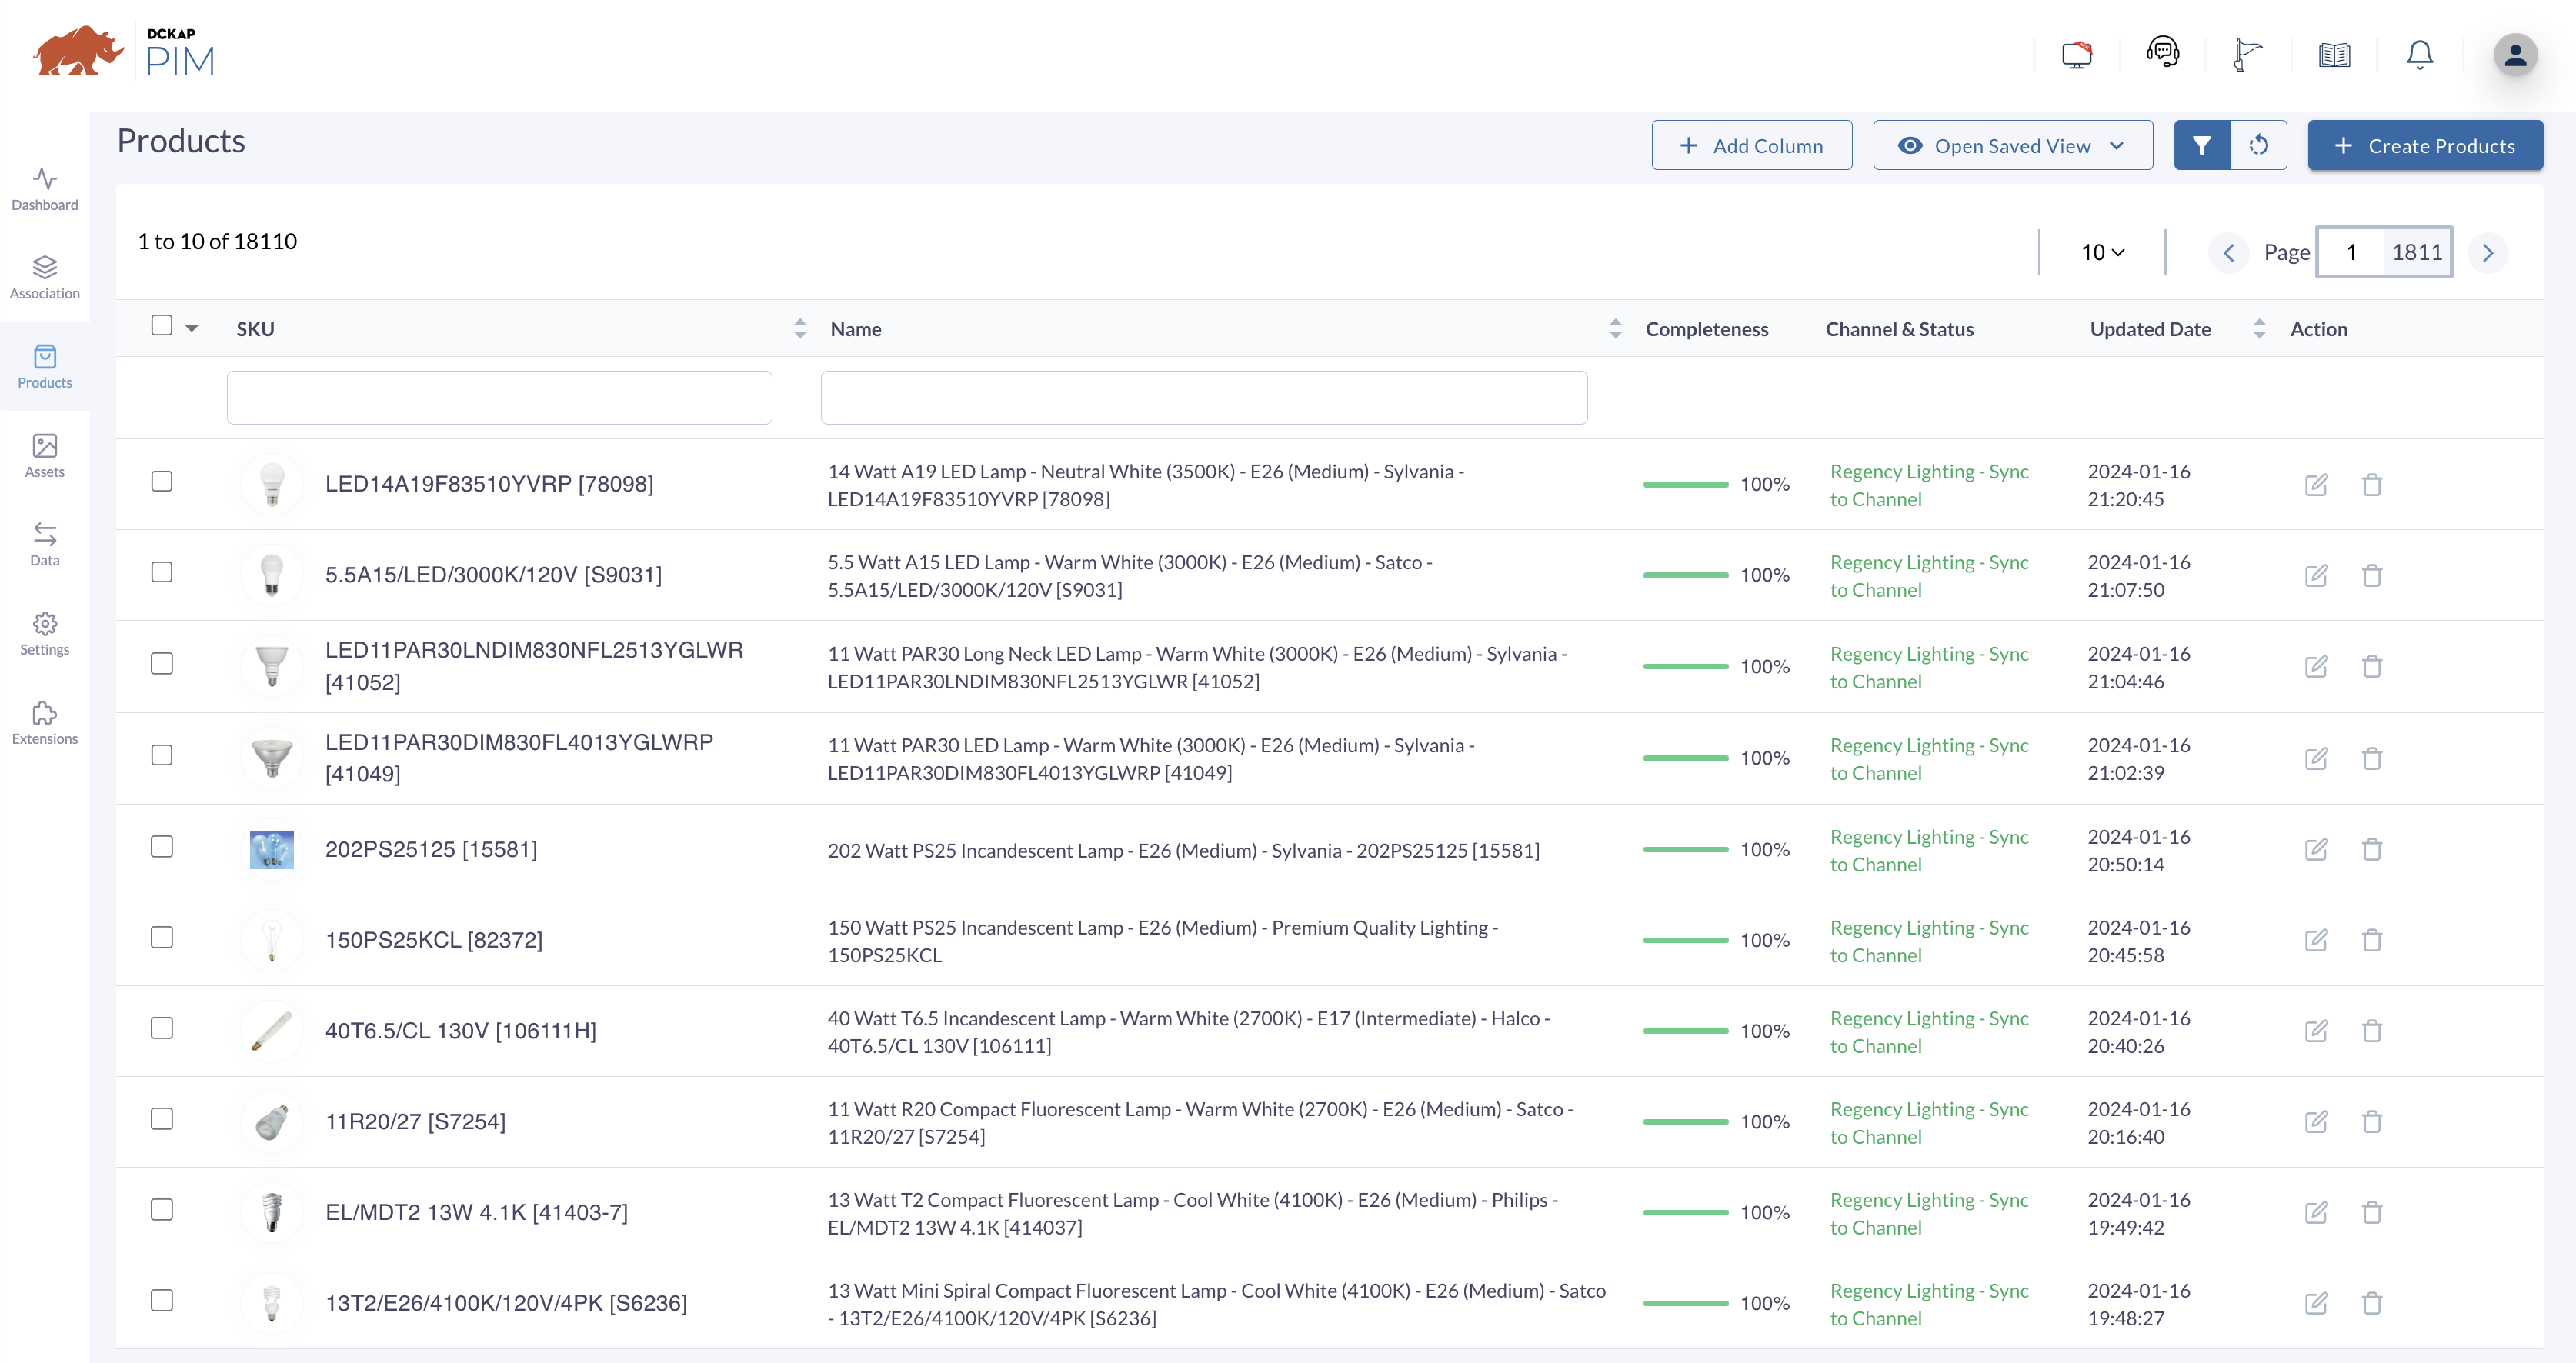The image size is (2576, 1363).
Task: Sort by the Updated Date column arrows
Action: point(2259,329)
